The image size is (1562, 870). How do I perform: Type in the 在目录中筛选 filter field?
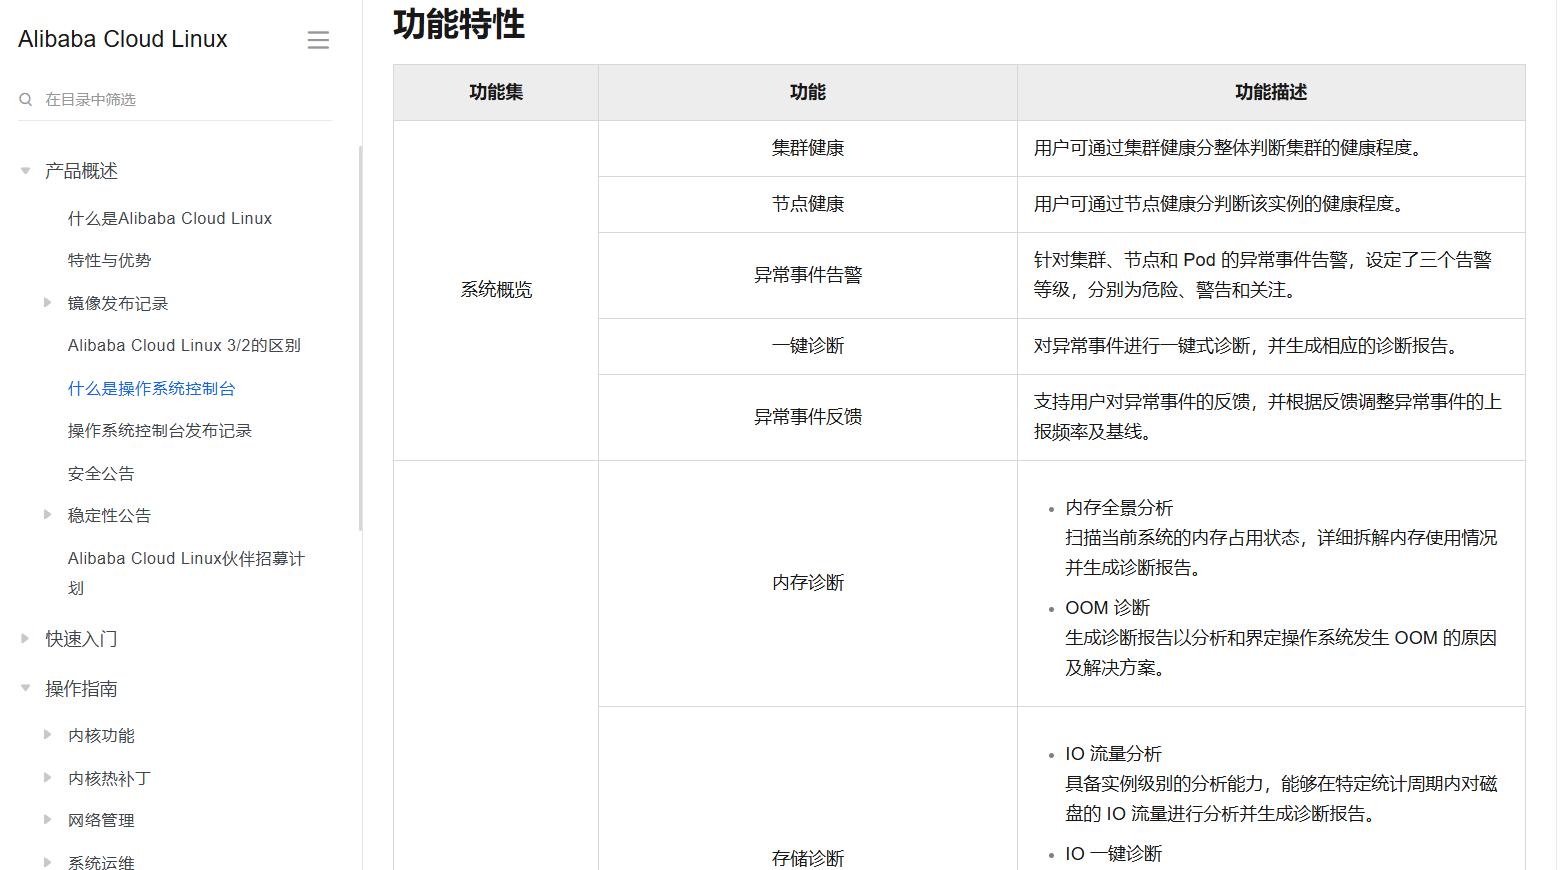180,100
